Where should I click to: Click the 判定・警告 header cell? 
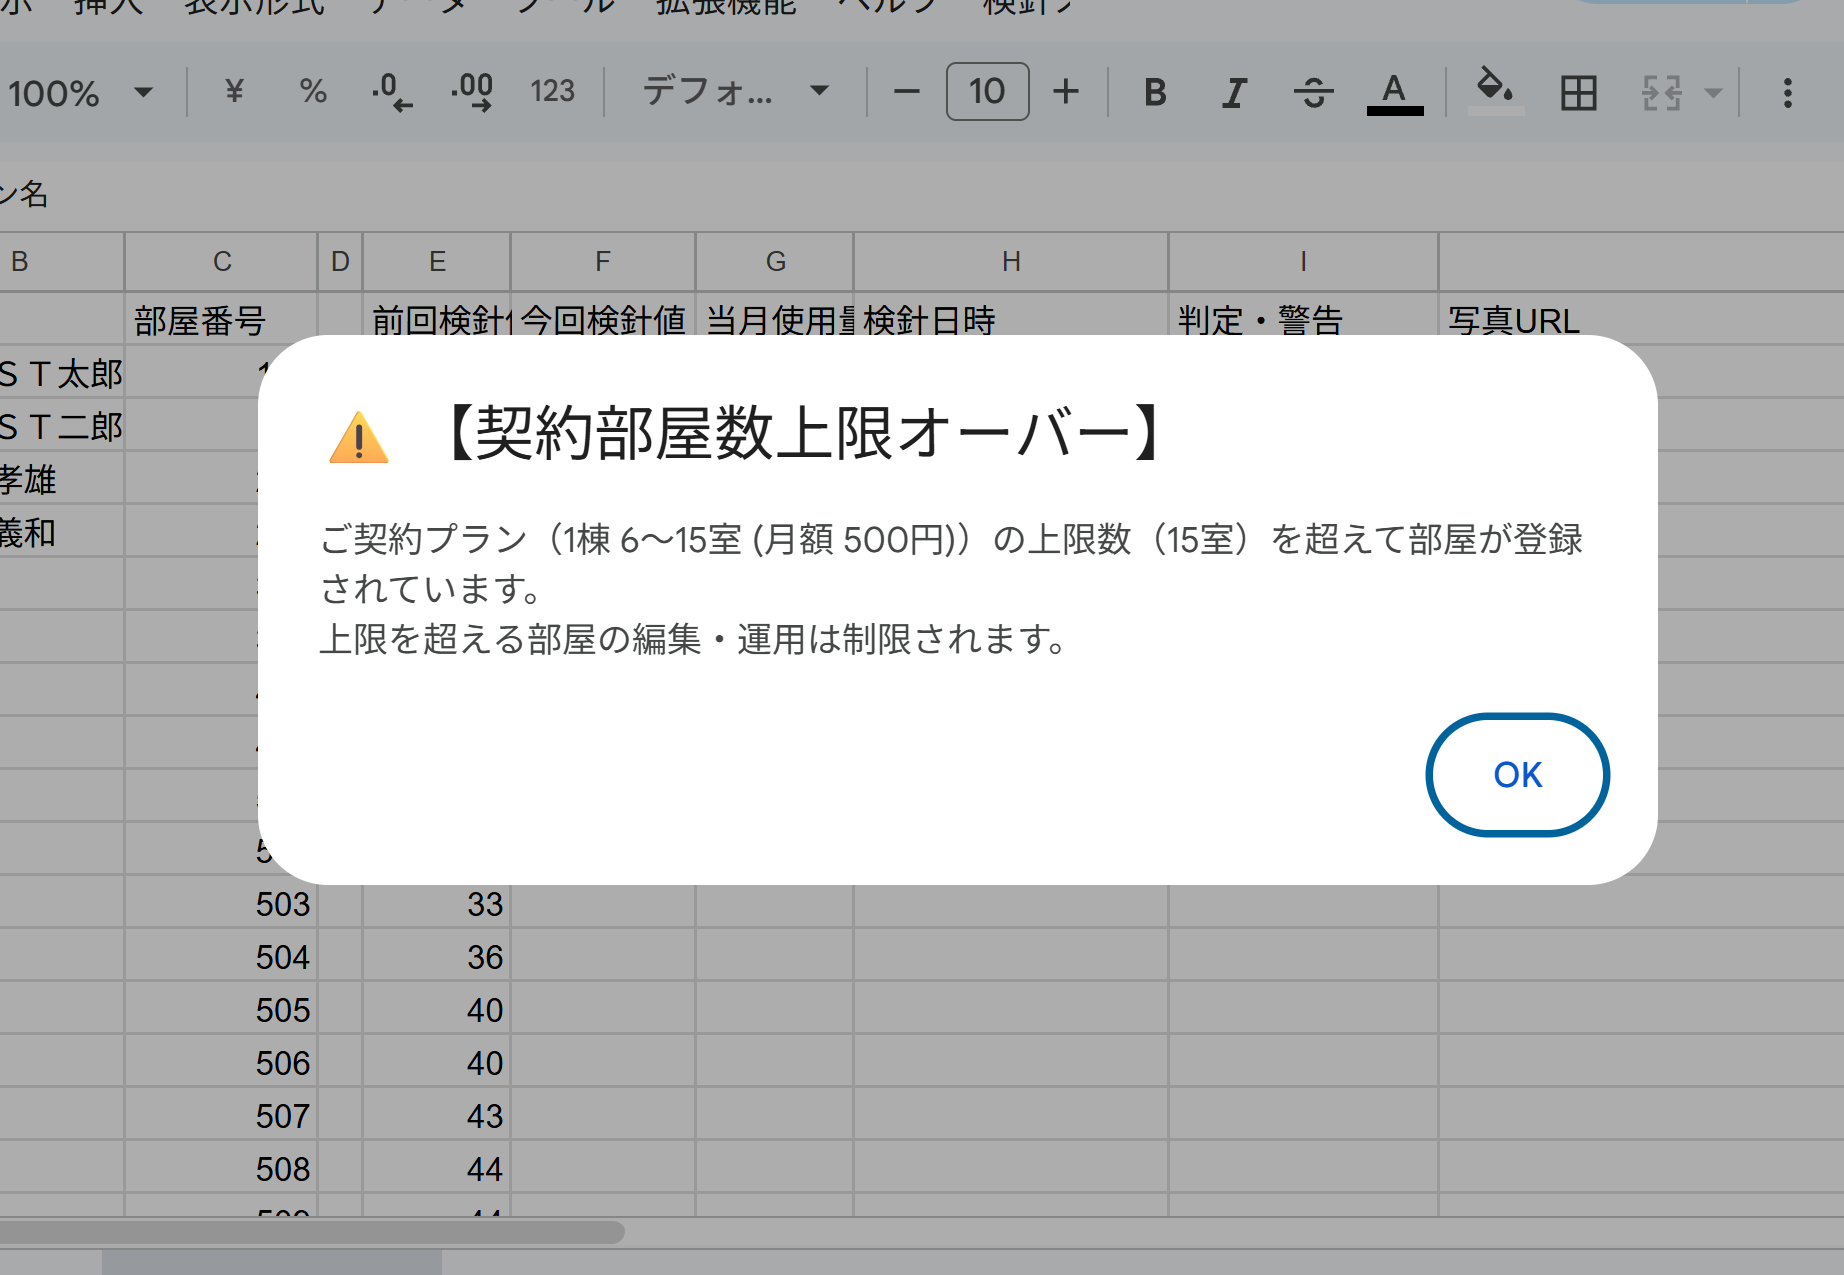point(1303,320)
